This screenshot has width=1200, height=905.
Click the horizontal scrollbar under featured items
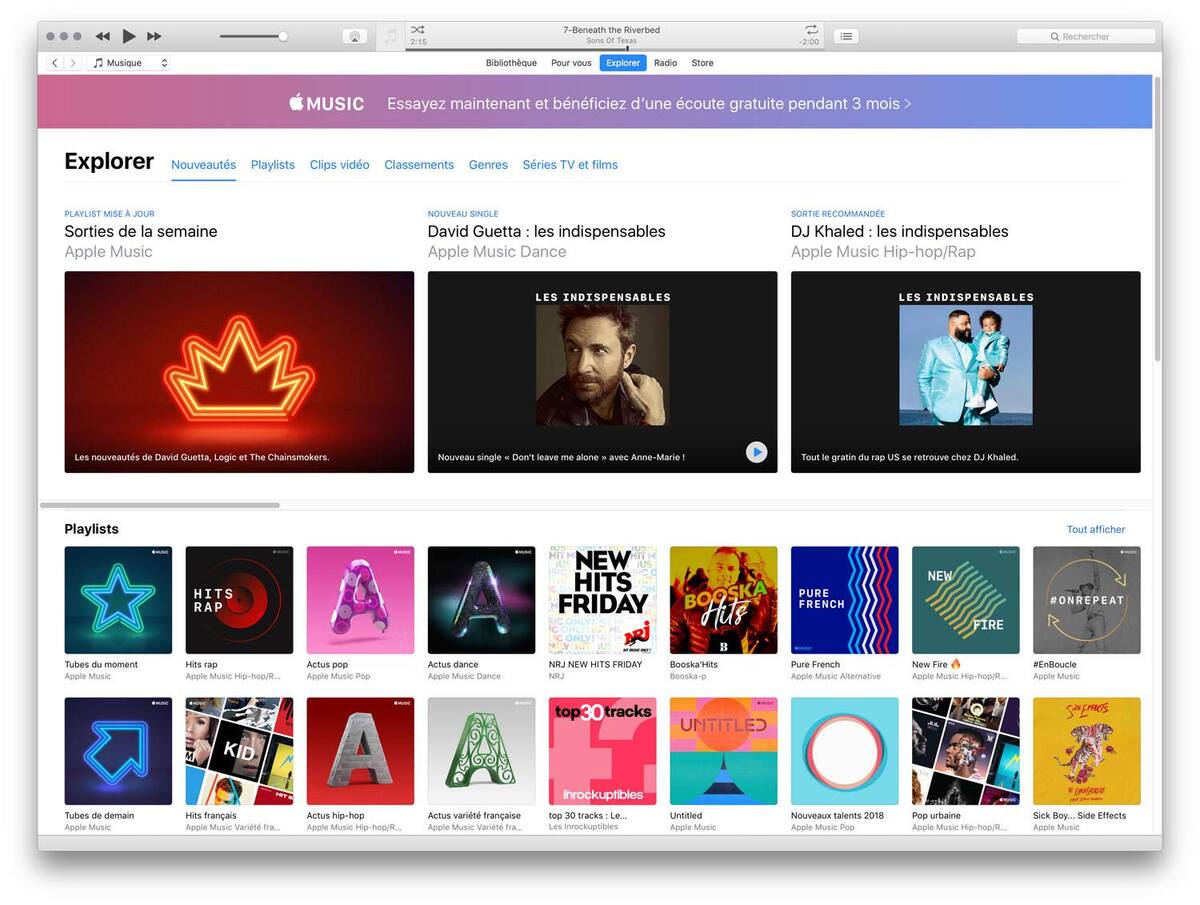pyautogui.click(x=159, y=505)
